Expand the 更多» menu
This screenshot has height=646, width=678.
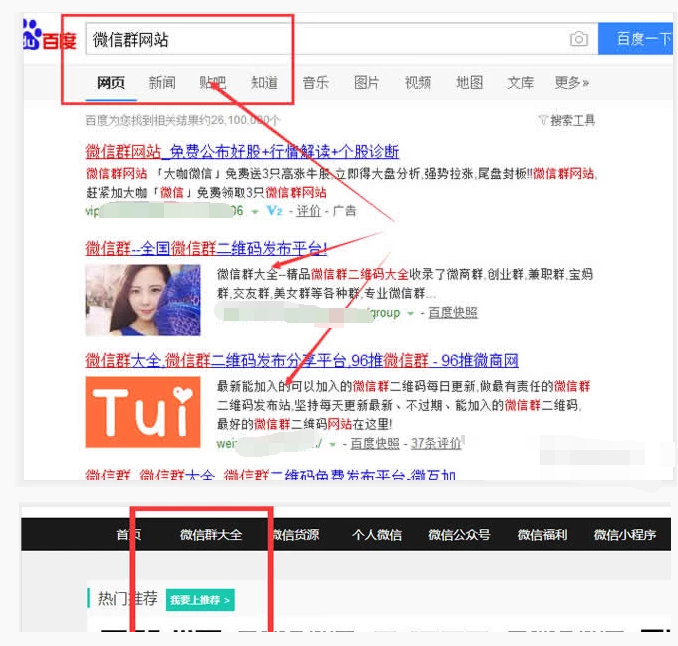coord(572,83)
